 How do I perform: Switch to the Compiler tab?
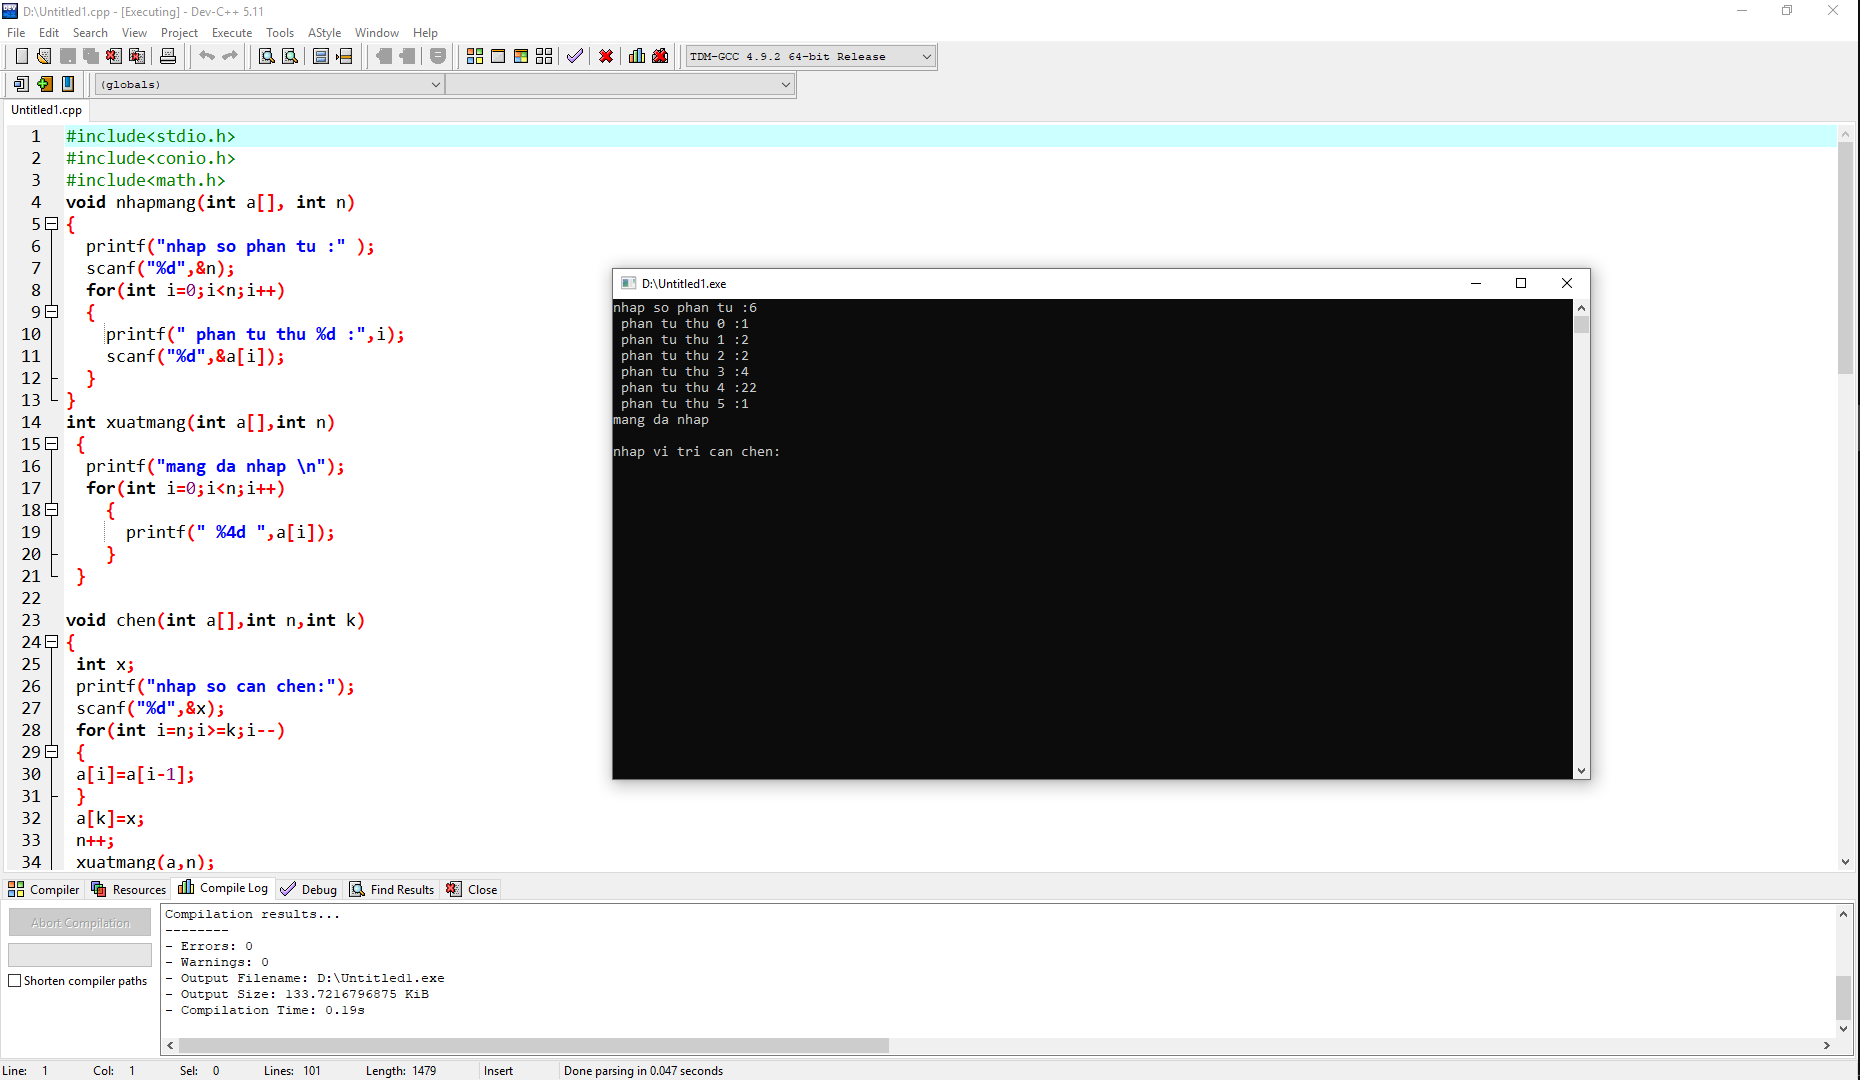(44, 889)
